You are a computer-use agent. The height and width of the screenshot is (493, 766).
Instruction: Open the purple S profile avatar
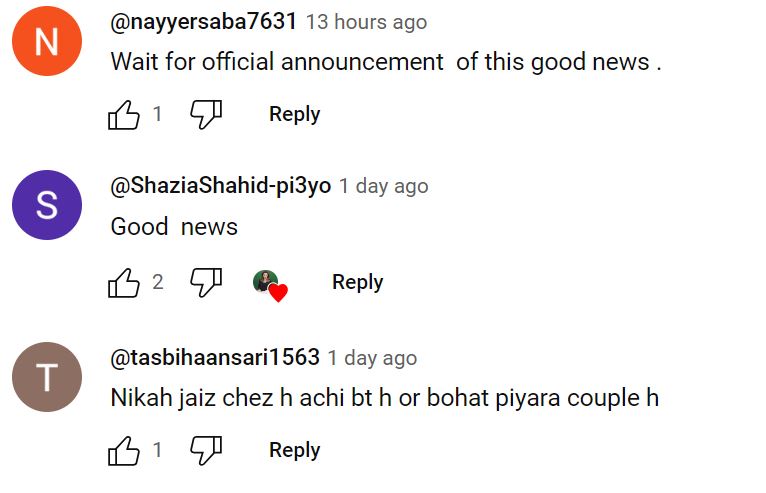click(47, 205)
